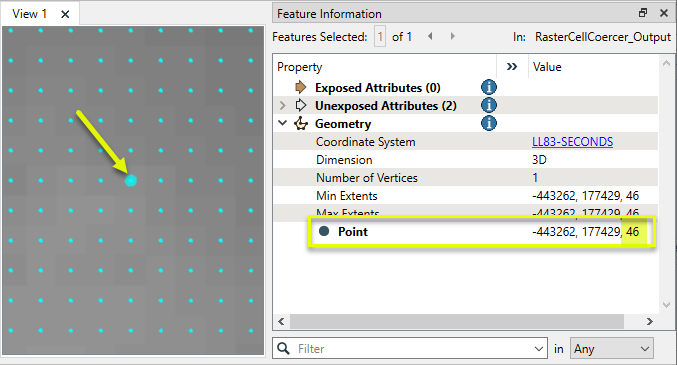Screen dimensions: 677x365
Task: Click the Value column header
Action: click(x=547, y=67)
